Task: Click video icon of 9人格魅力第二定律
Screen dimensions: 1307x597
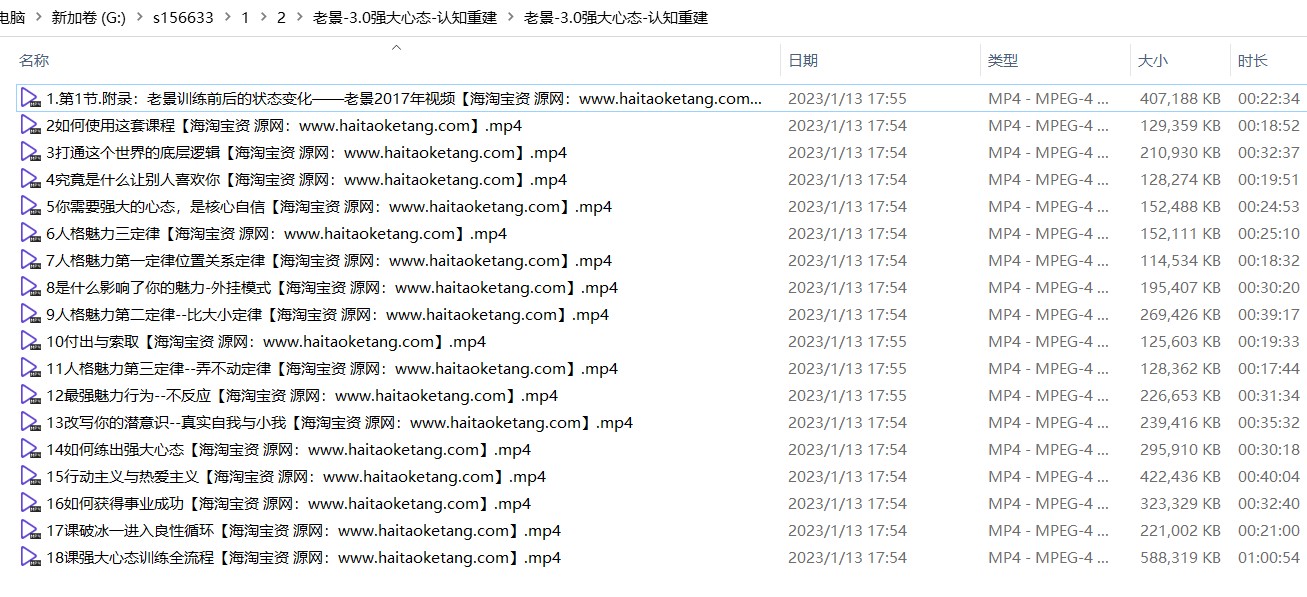Action: [x=30, y=315]
